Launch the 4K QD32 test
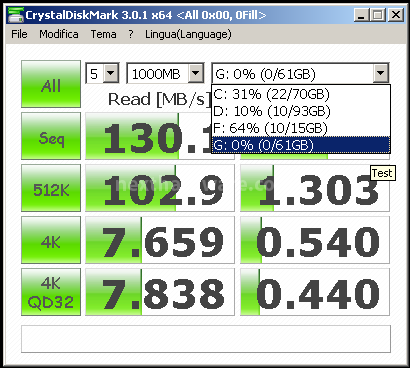Image resolution: width=410 pixels, height=368 pixels. pyautogui.click(x=51, y=292)
